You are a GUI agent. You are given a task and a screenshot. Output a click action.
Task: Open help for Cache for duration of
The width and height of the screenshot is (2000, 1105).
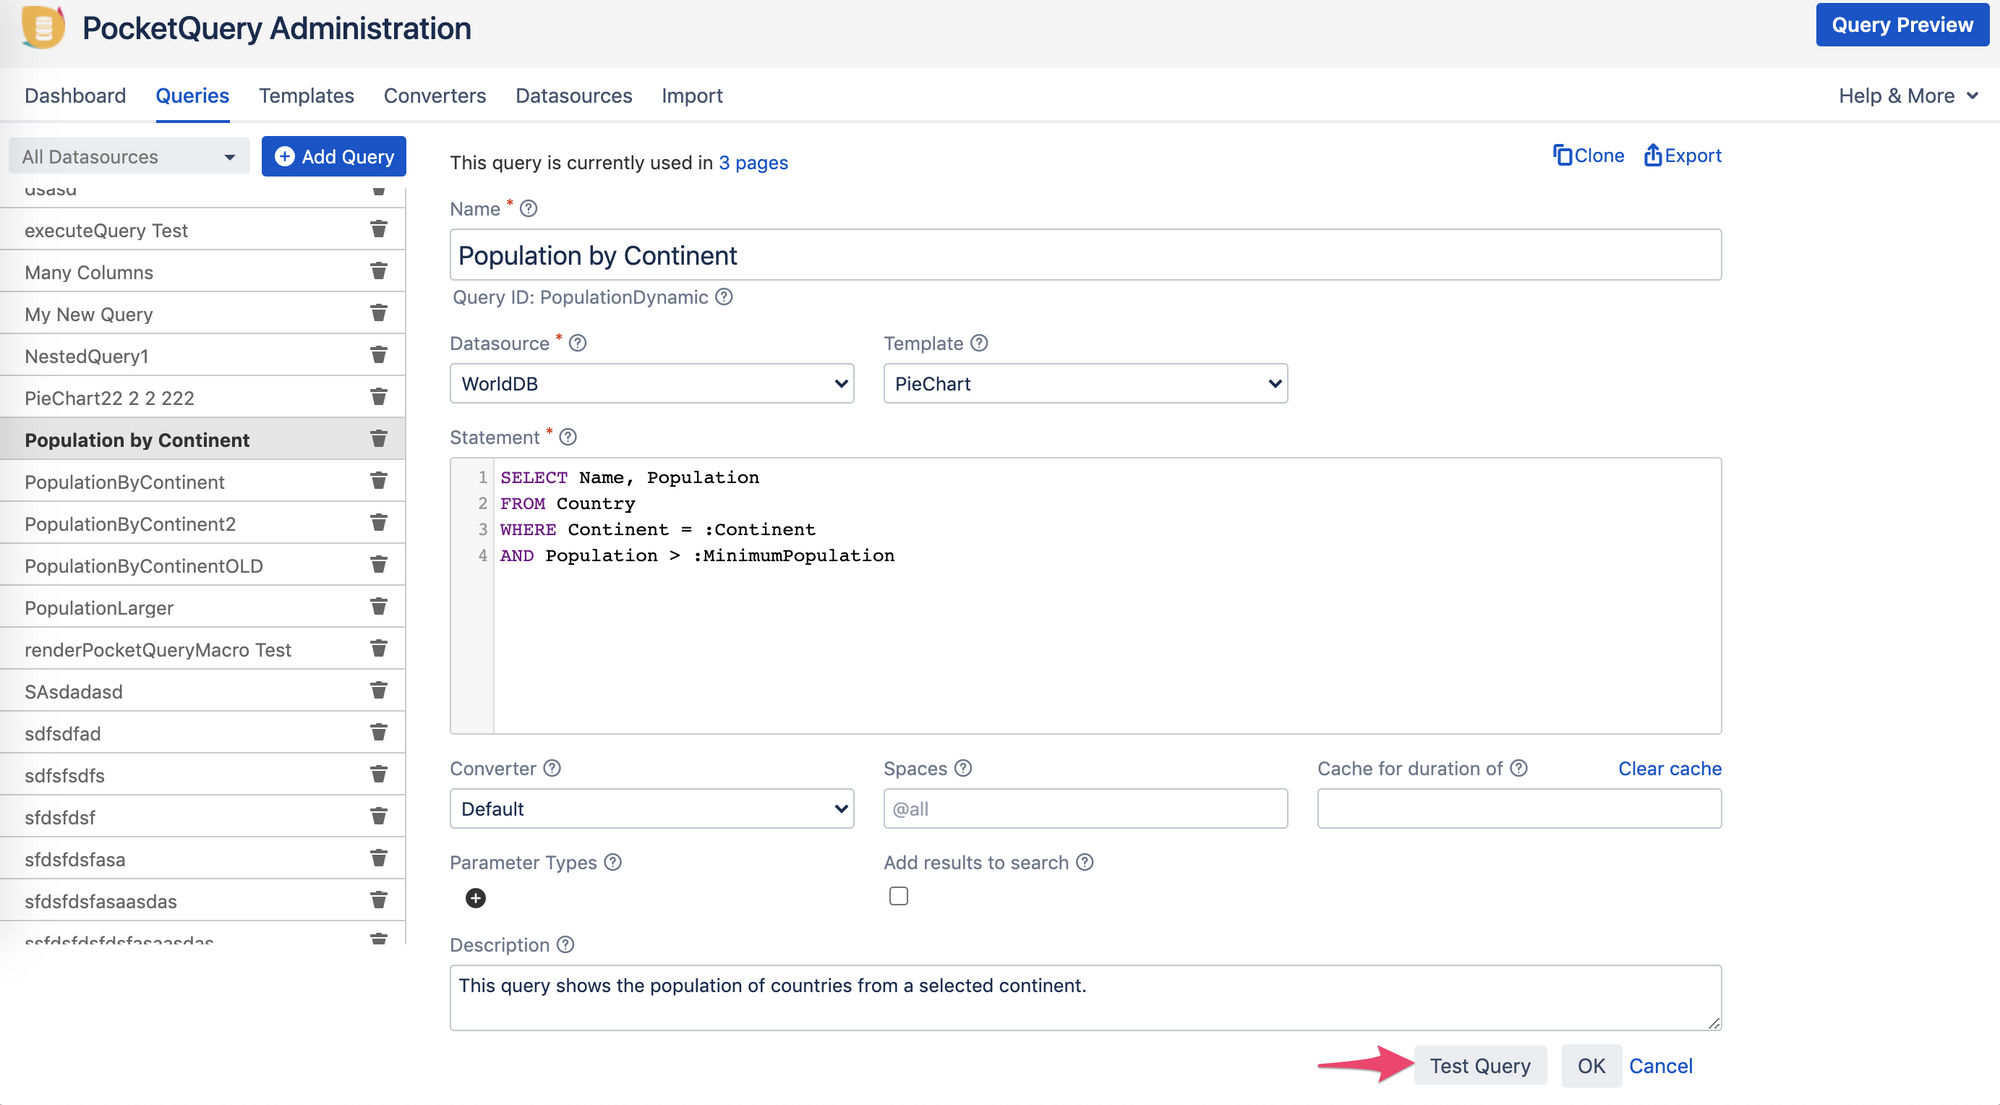click(1519, 768)
